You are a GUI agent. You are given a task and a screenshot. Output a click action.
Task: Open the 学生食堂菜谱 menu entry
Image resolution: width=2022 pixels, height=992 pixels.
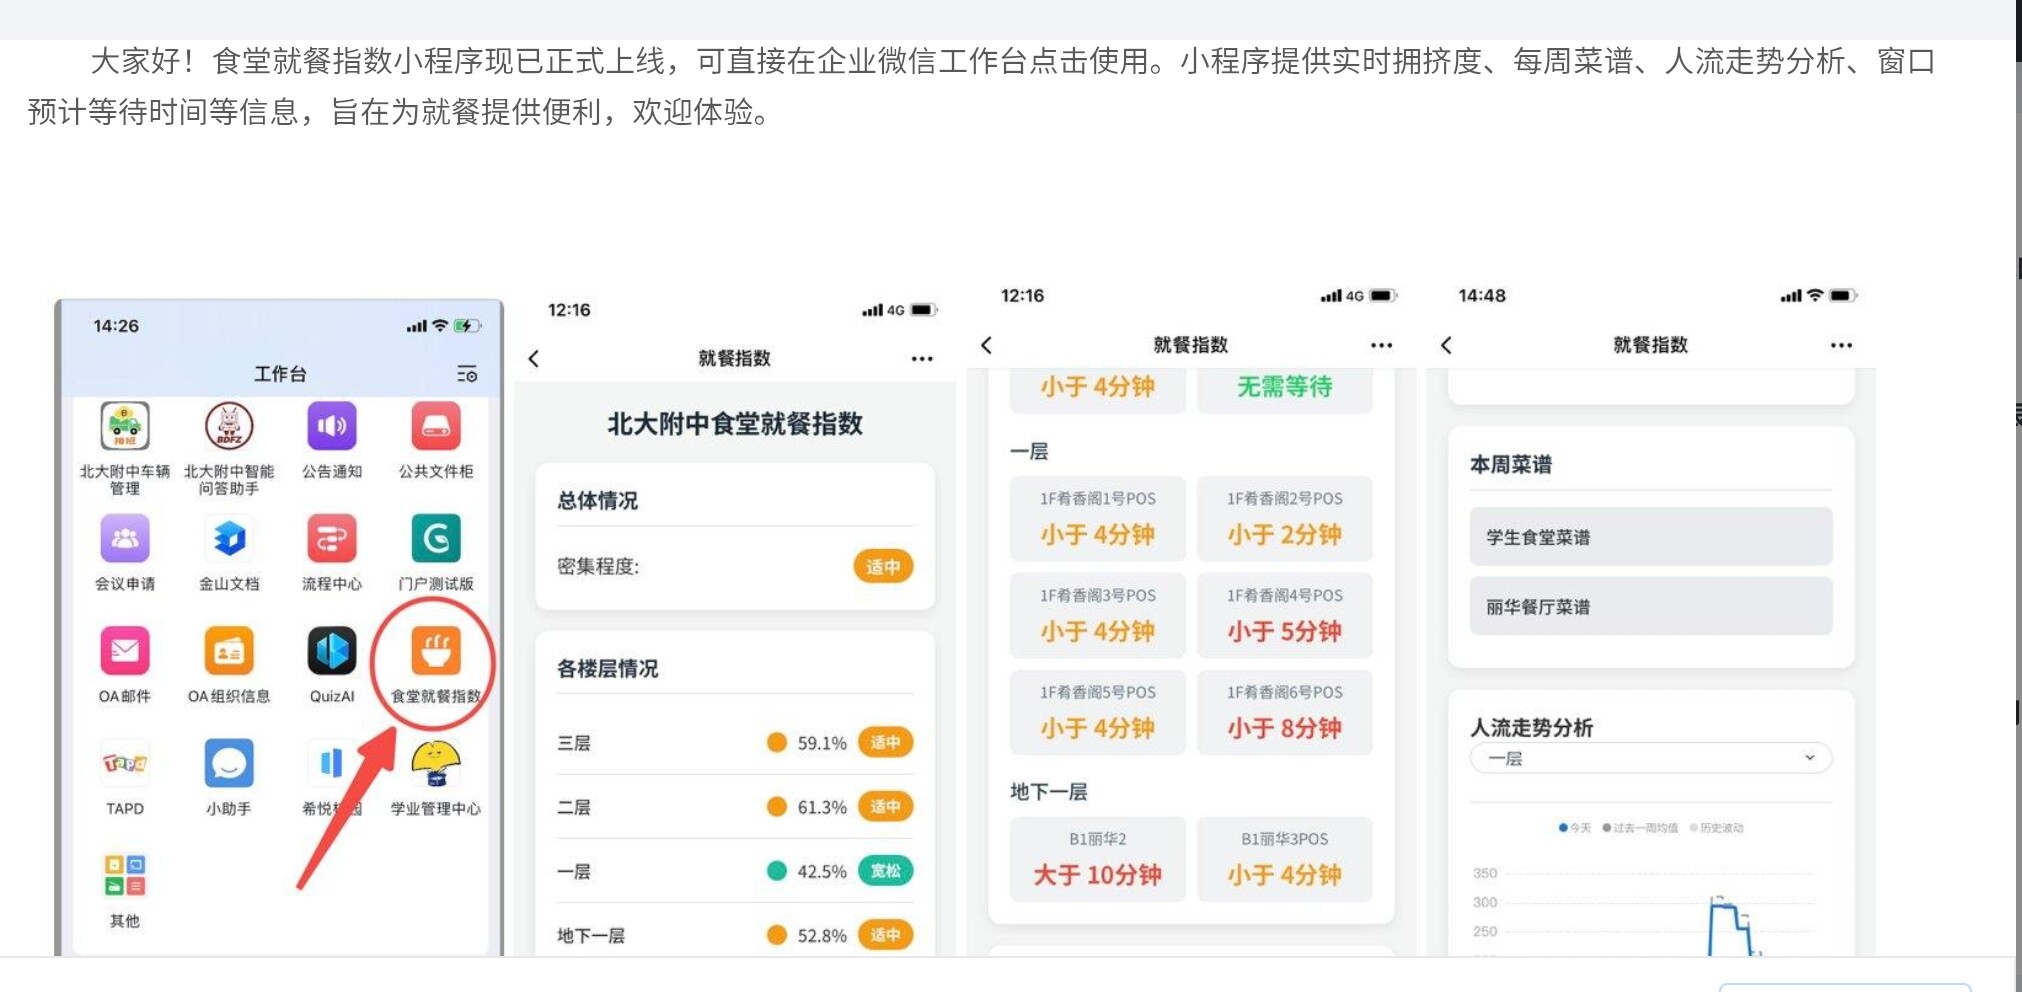pos(1650,537)
